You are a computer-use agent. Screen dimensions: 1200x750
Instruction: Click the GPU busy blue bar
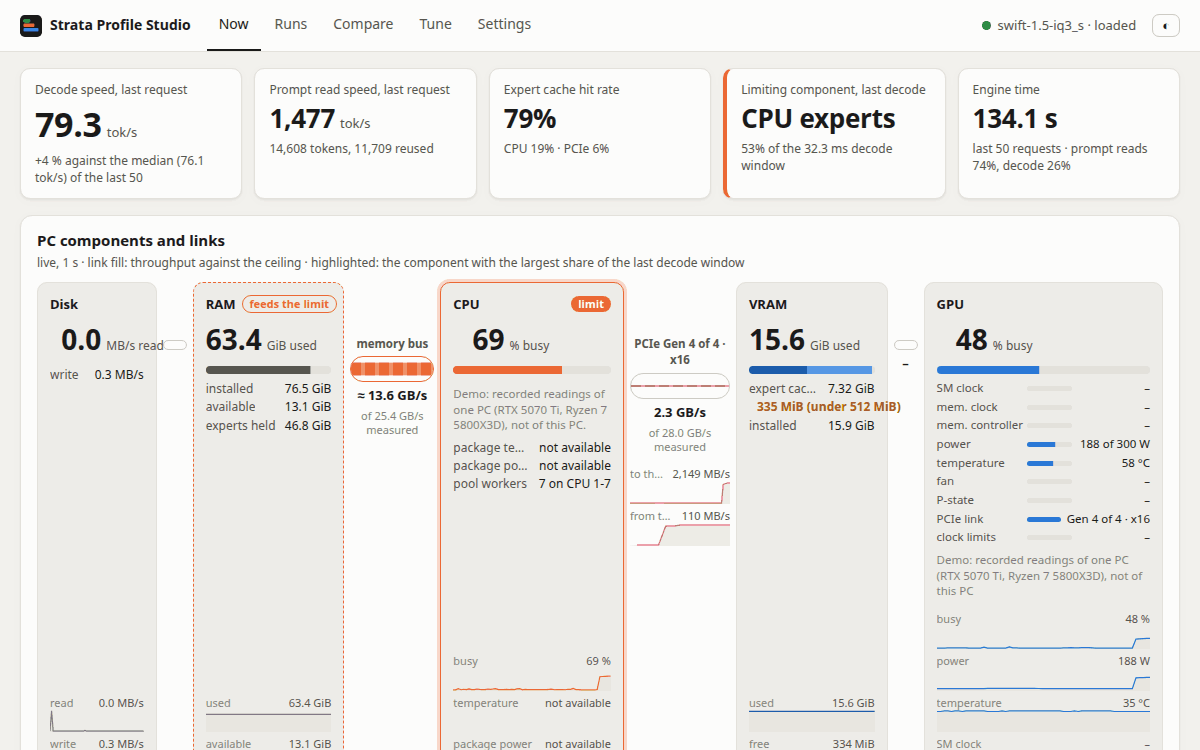(x=1043, y=370)
